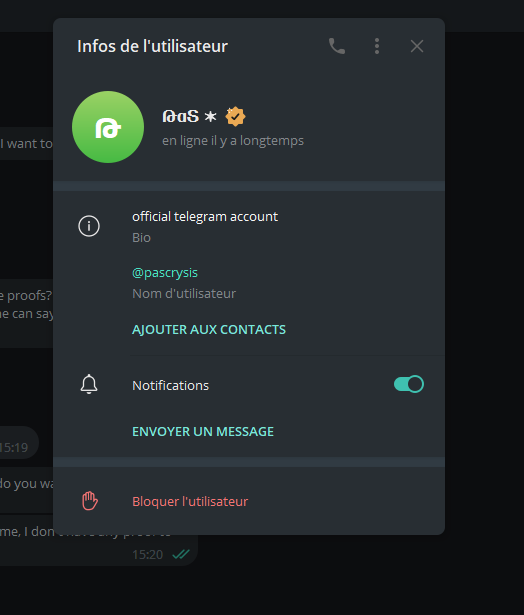Viewport: 524px width, 615px height.
Task: Click the red hand block icon
Action: 90,501
